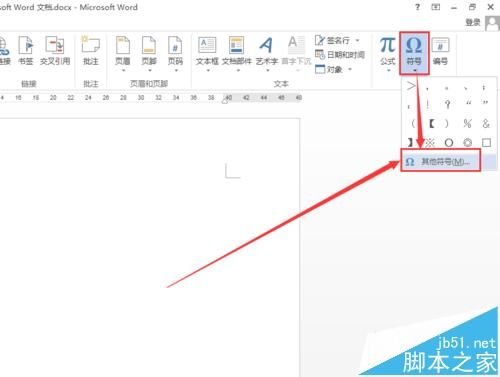
Task: Insert the hollow square □ symbol
Action: point(486,143)
